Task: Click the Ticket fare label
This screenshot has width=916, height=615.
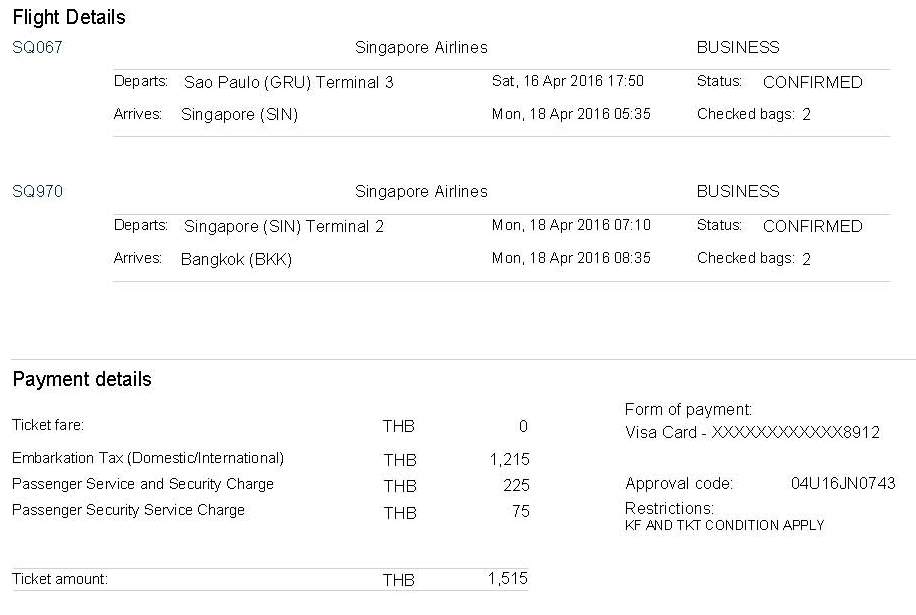Action: 48,425
